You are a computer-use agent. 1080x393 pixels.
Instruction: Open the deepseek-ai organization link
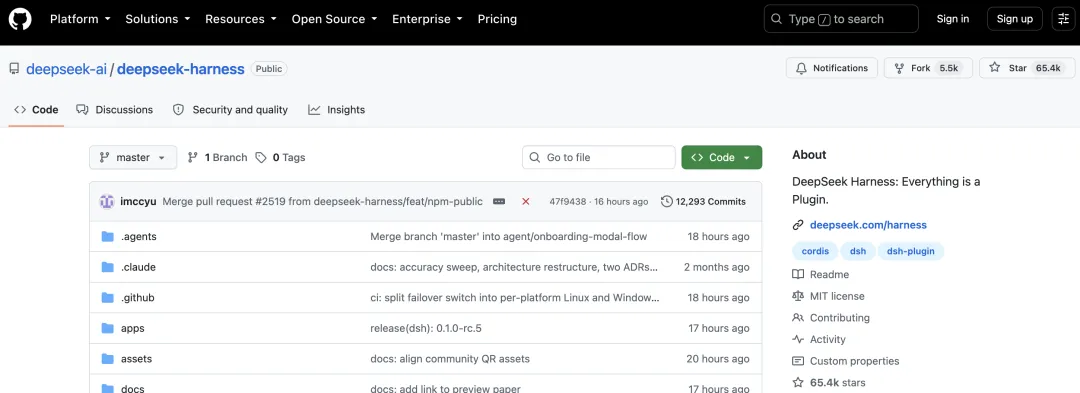[66, 69]
